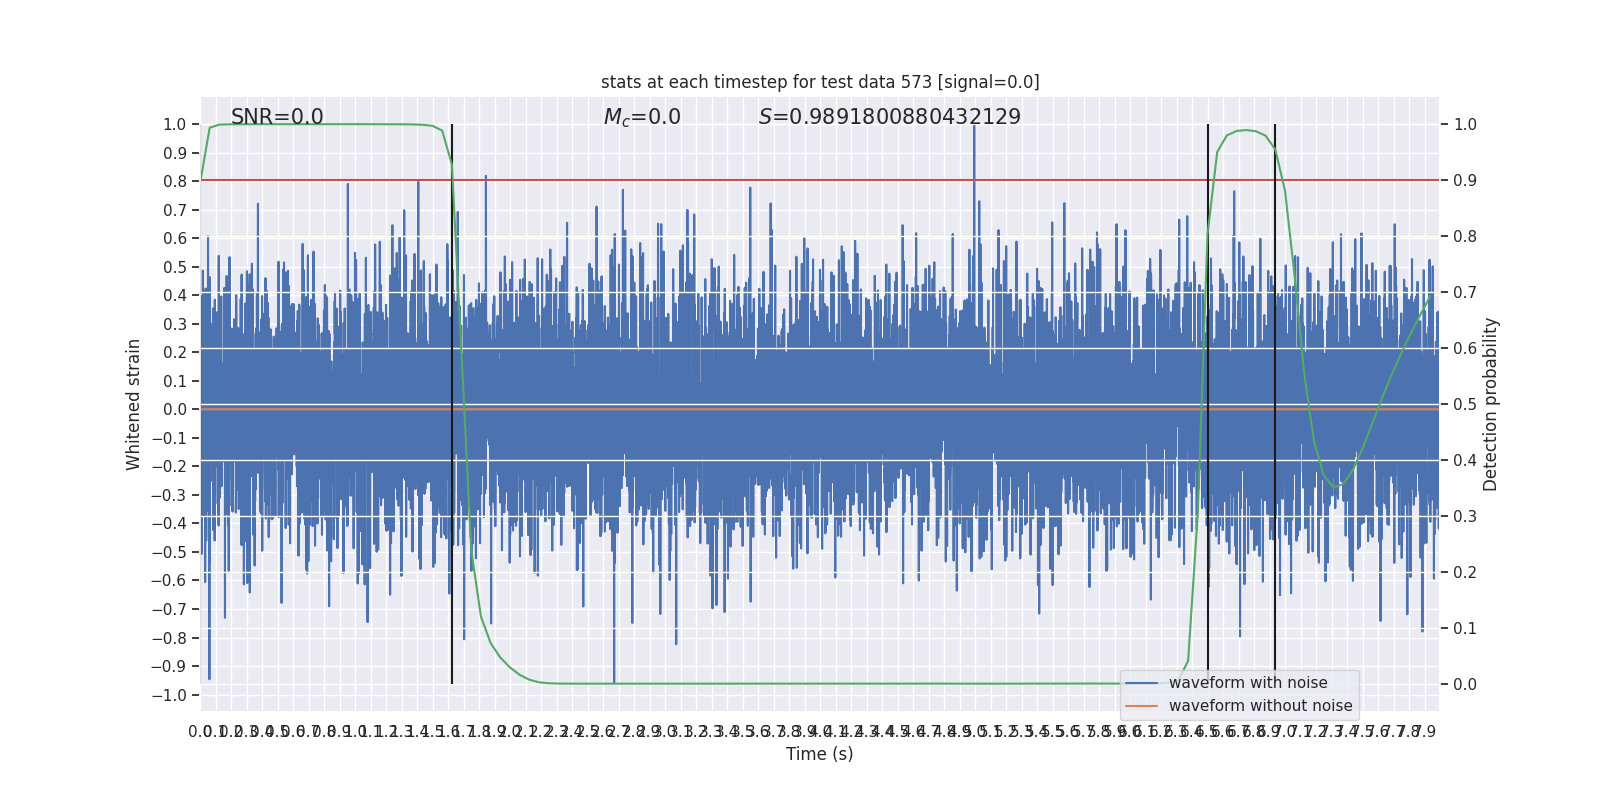
Task: Click the 'Time (s)' axis label
Action: [x=820, y=754]
